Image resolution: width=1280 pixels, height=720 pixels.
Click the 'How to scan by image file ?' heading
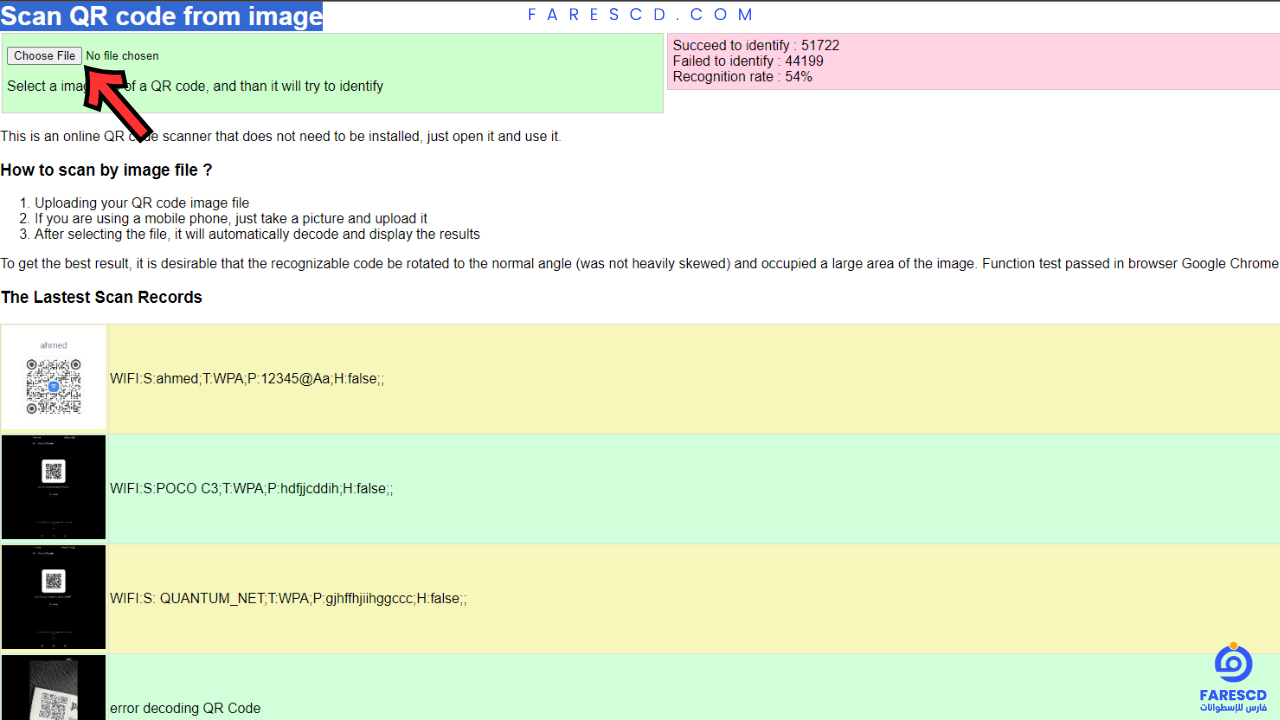106,170
